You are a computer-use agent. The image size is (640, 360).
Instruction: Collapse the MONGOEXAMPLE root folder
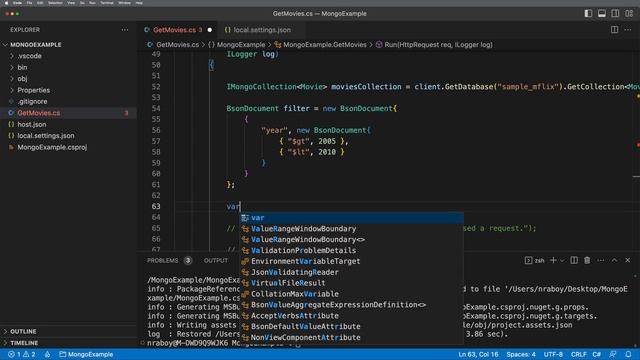(x=36, y=44)
